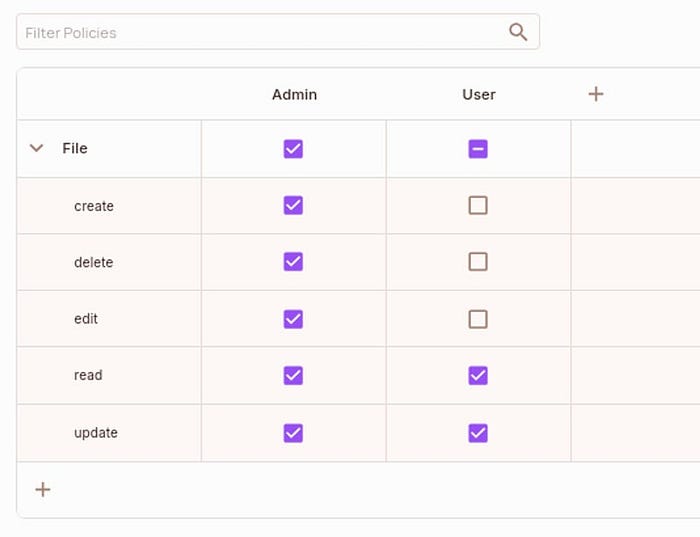
Task: Uncheck Admin create permission
Action: pyautogui.click(x=293, y=205)
